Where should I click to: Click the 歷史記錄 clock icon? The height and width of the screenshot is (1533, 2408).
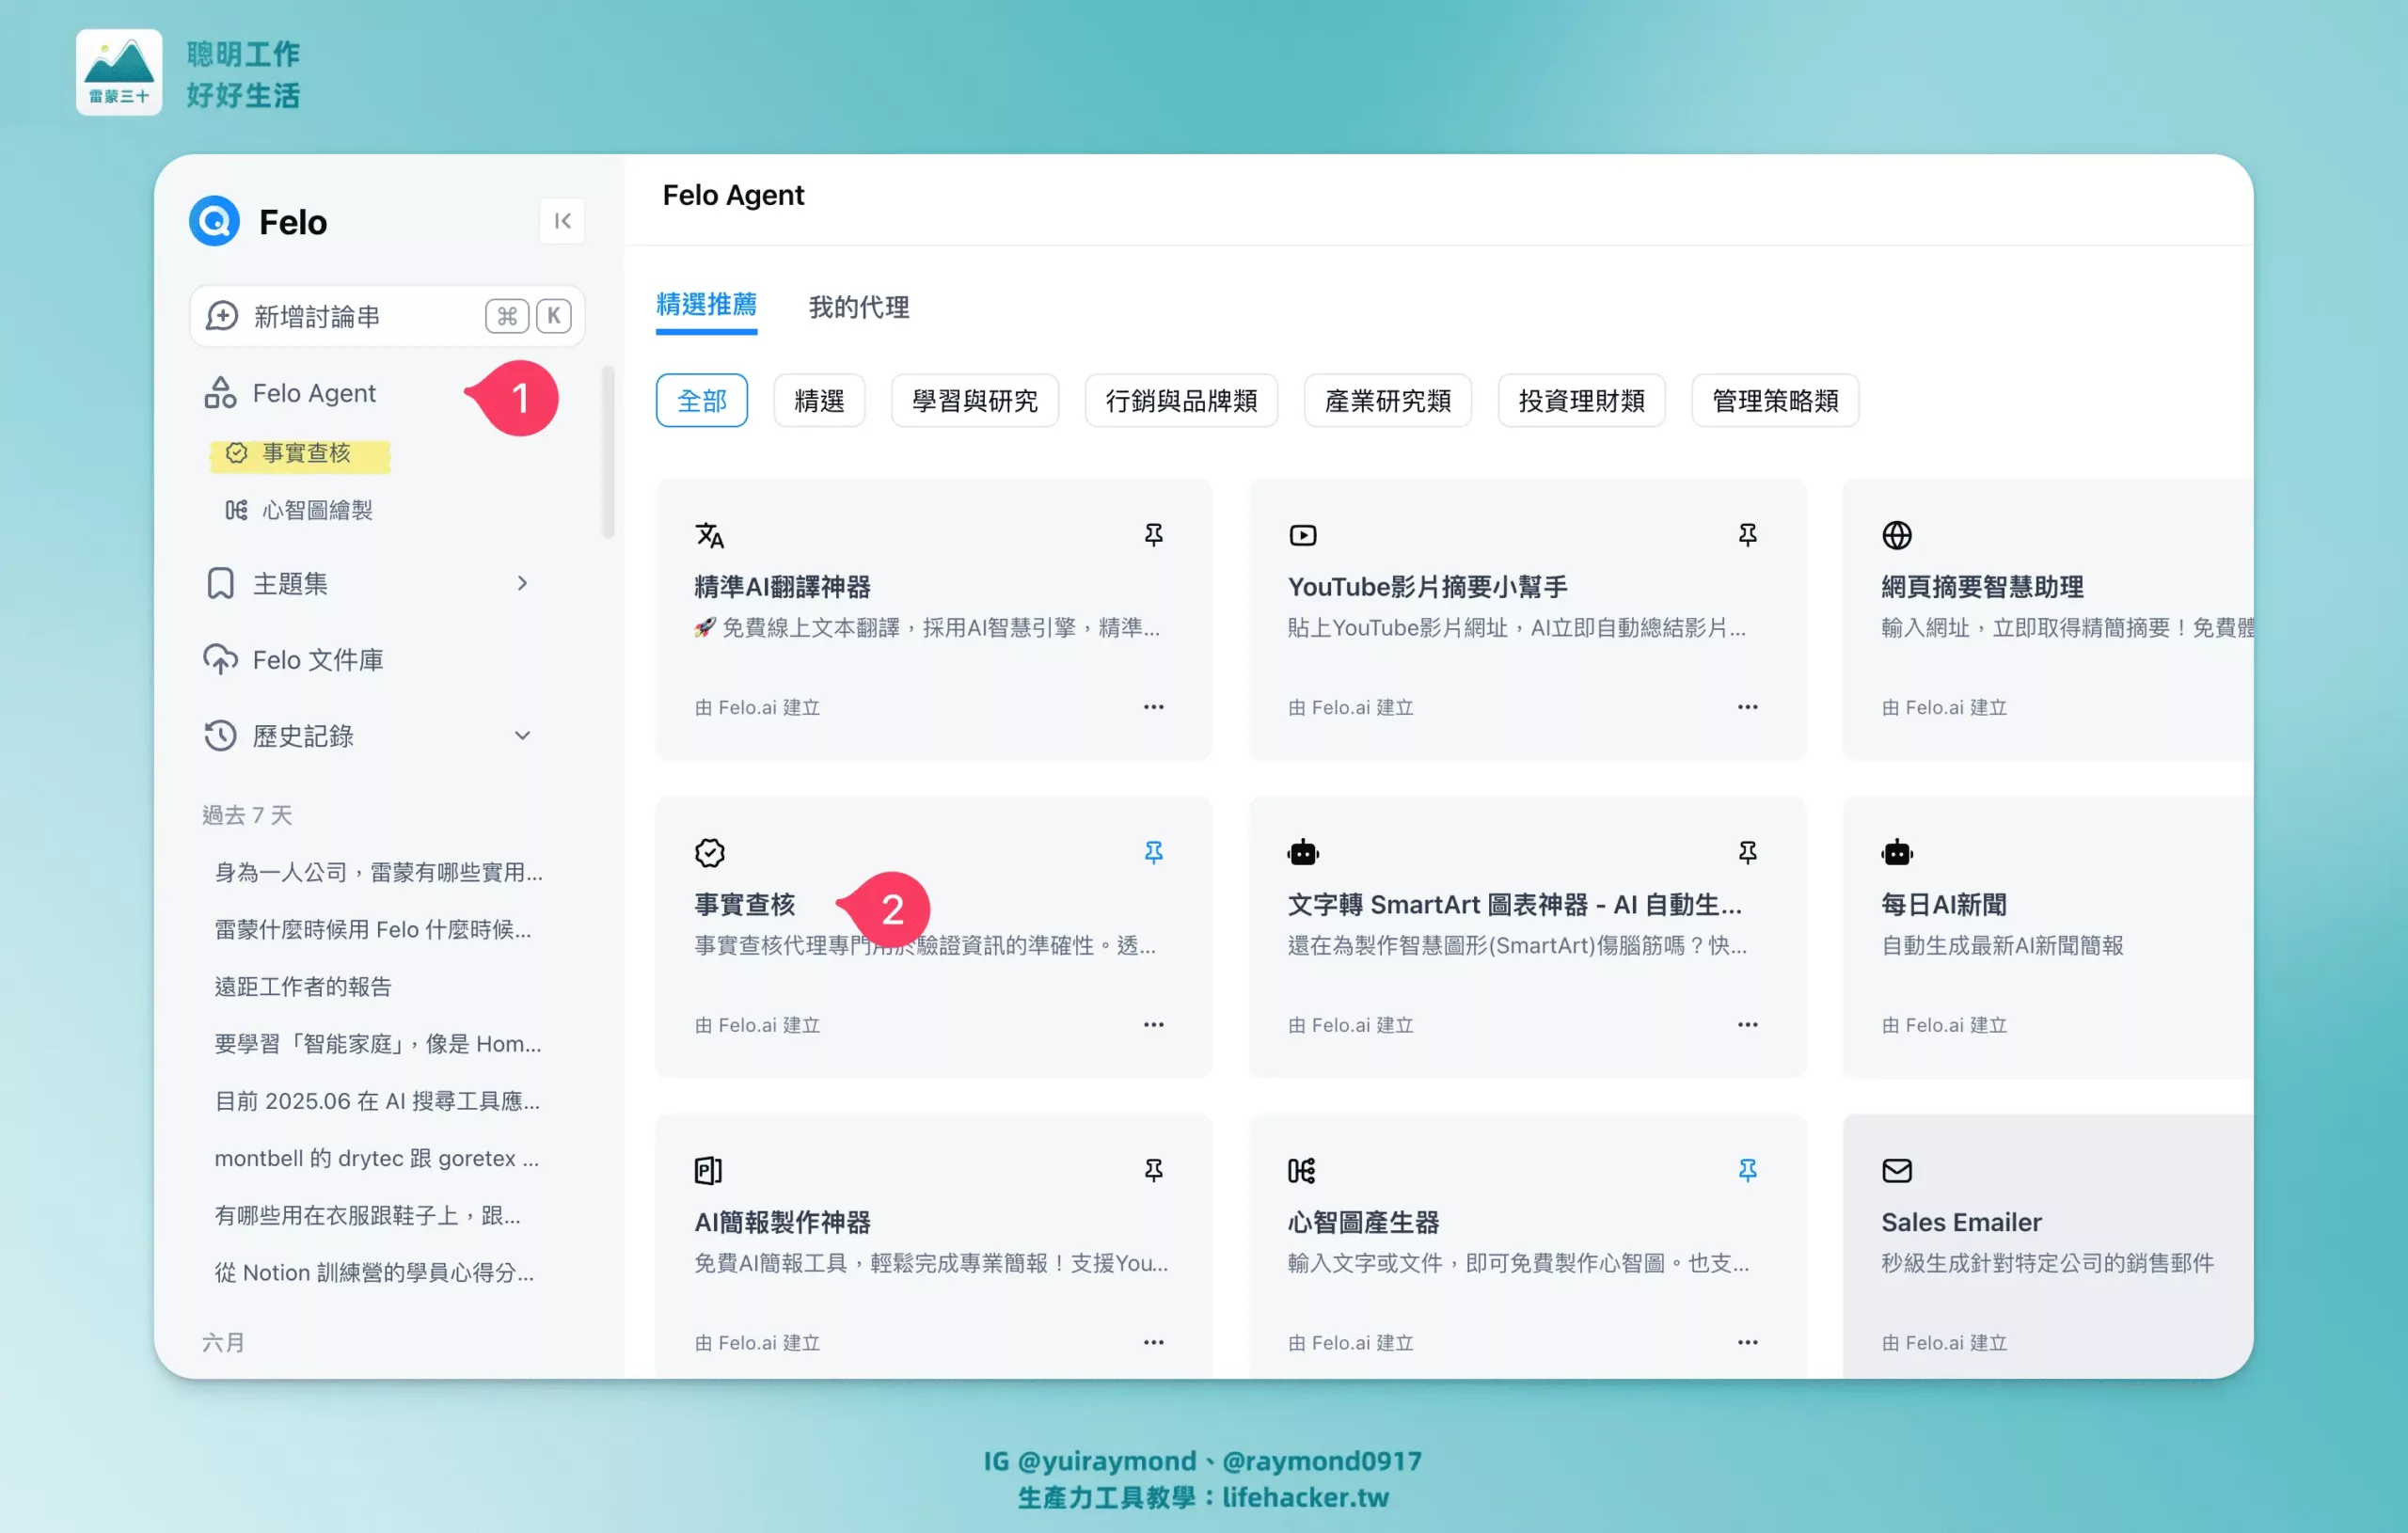click(x=220, y=735)
